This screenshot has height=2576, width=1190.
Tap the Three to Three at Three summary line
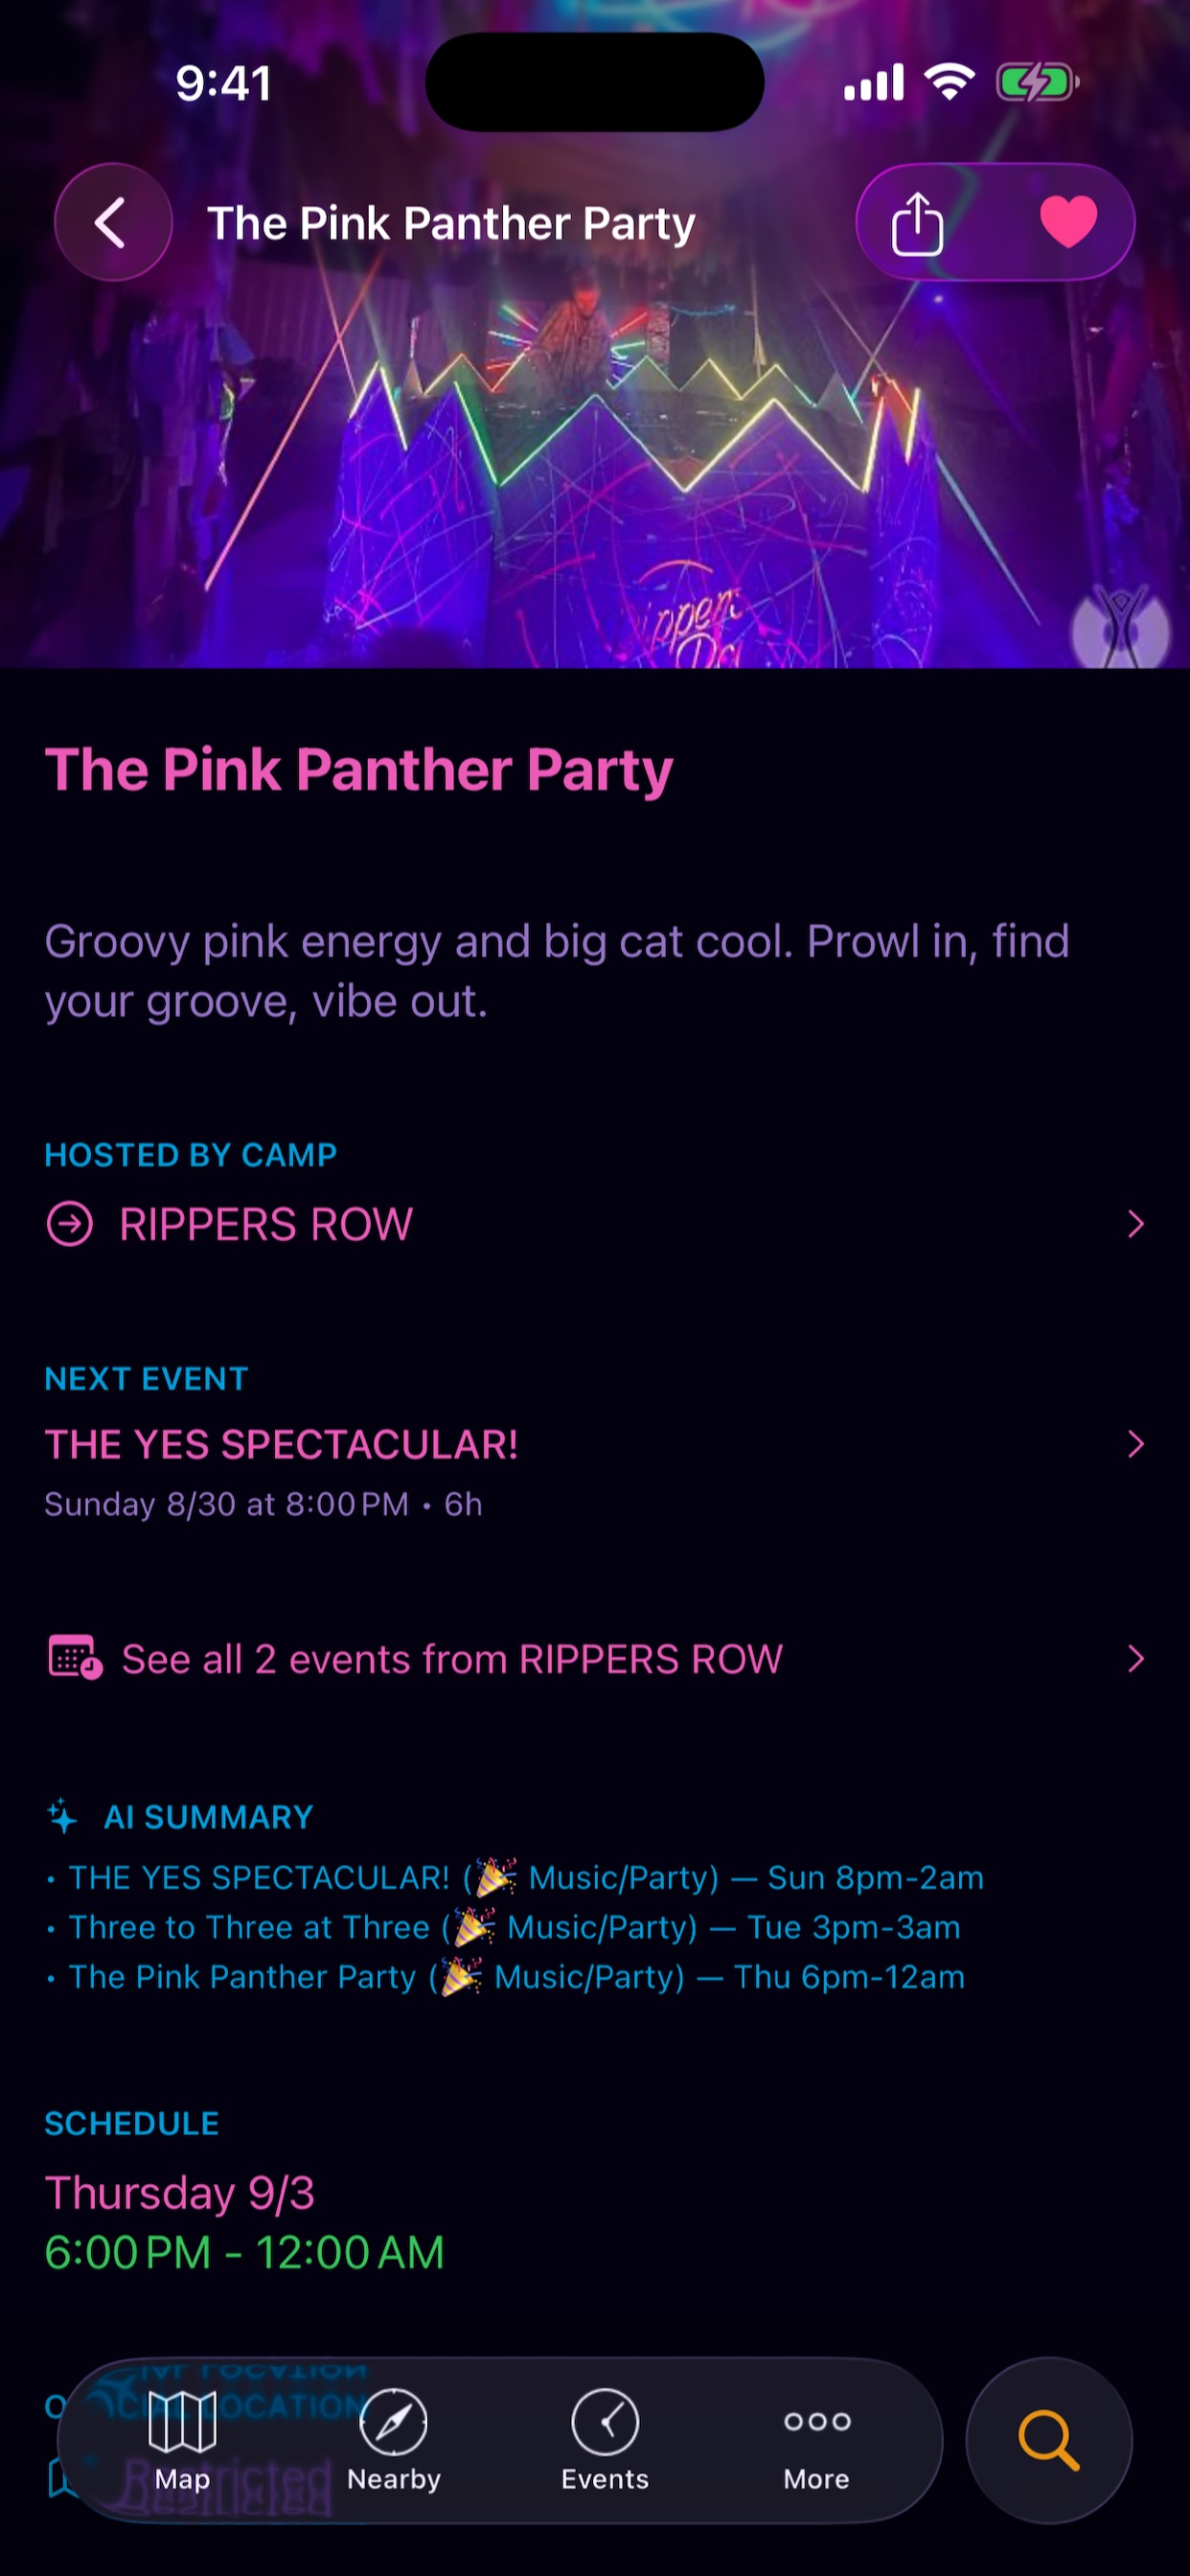[x=514, y=1927]
